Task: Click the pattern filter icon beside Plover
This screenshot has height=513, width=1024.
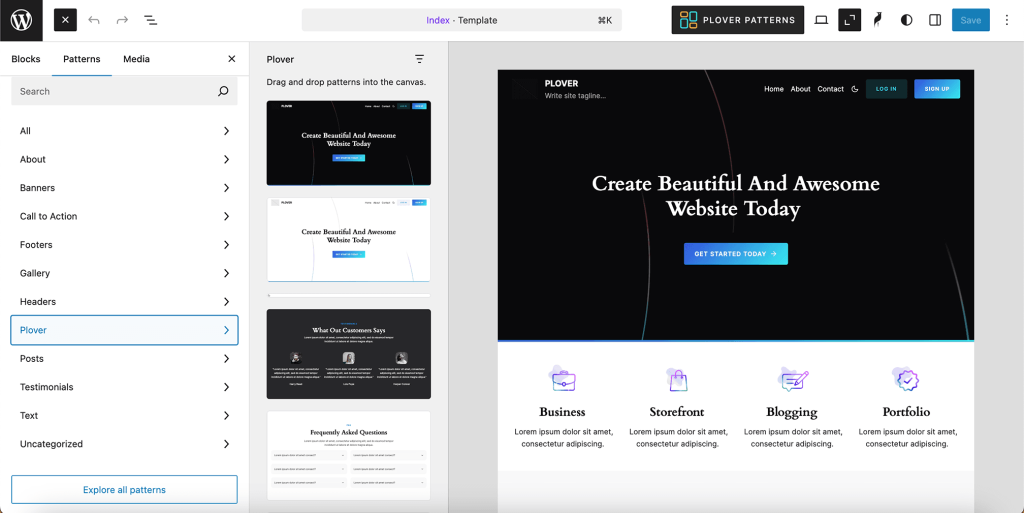Action: 419,59
